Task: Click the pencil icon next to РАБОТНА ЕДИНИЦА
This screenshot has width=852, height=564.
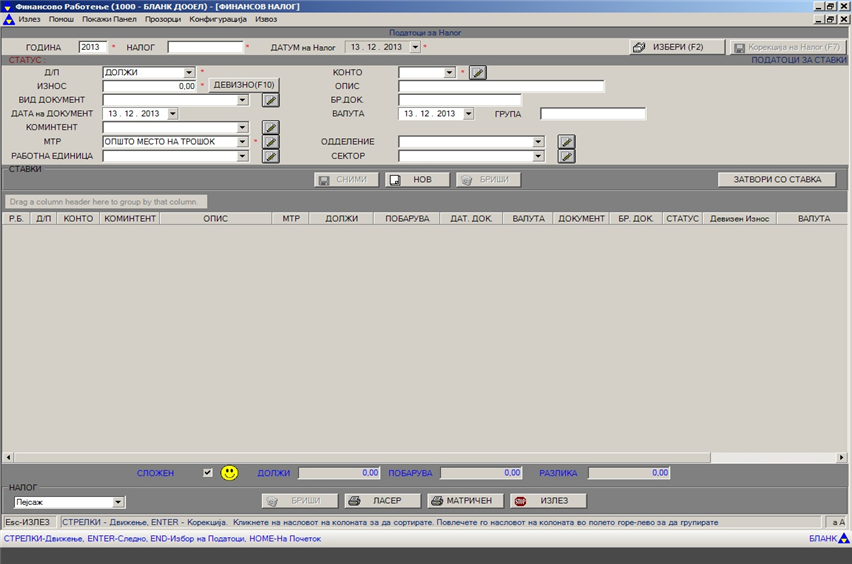Action: [x=270, y=156]
